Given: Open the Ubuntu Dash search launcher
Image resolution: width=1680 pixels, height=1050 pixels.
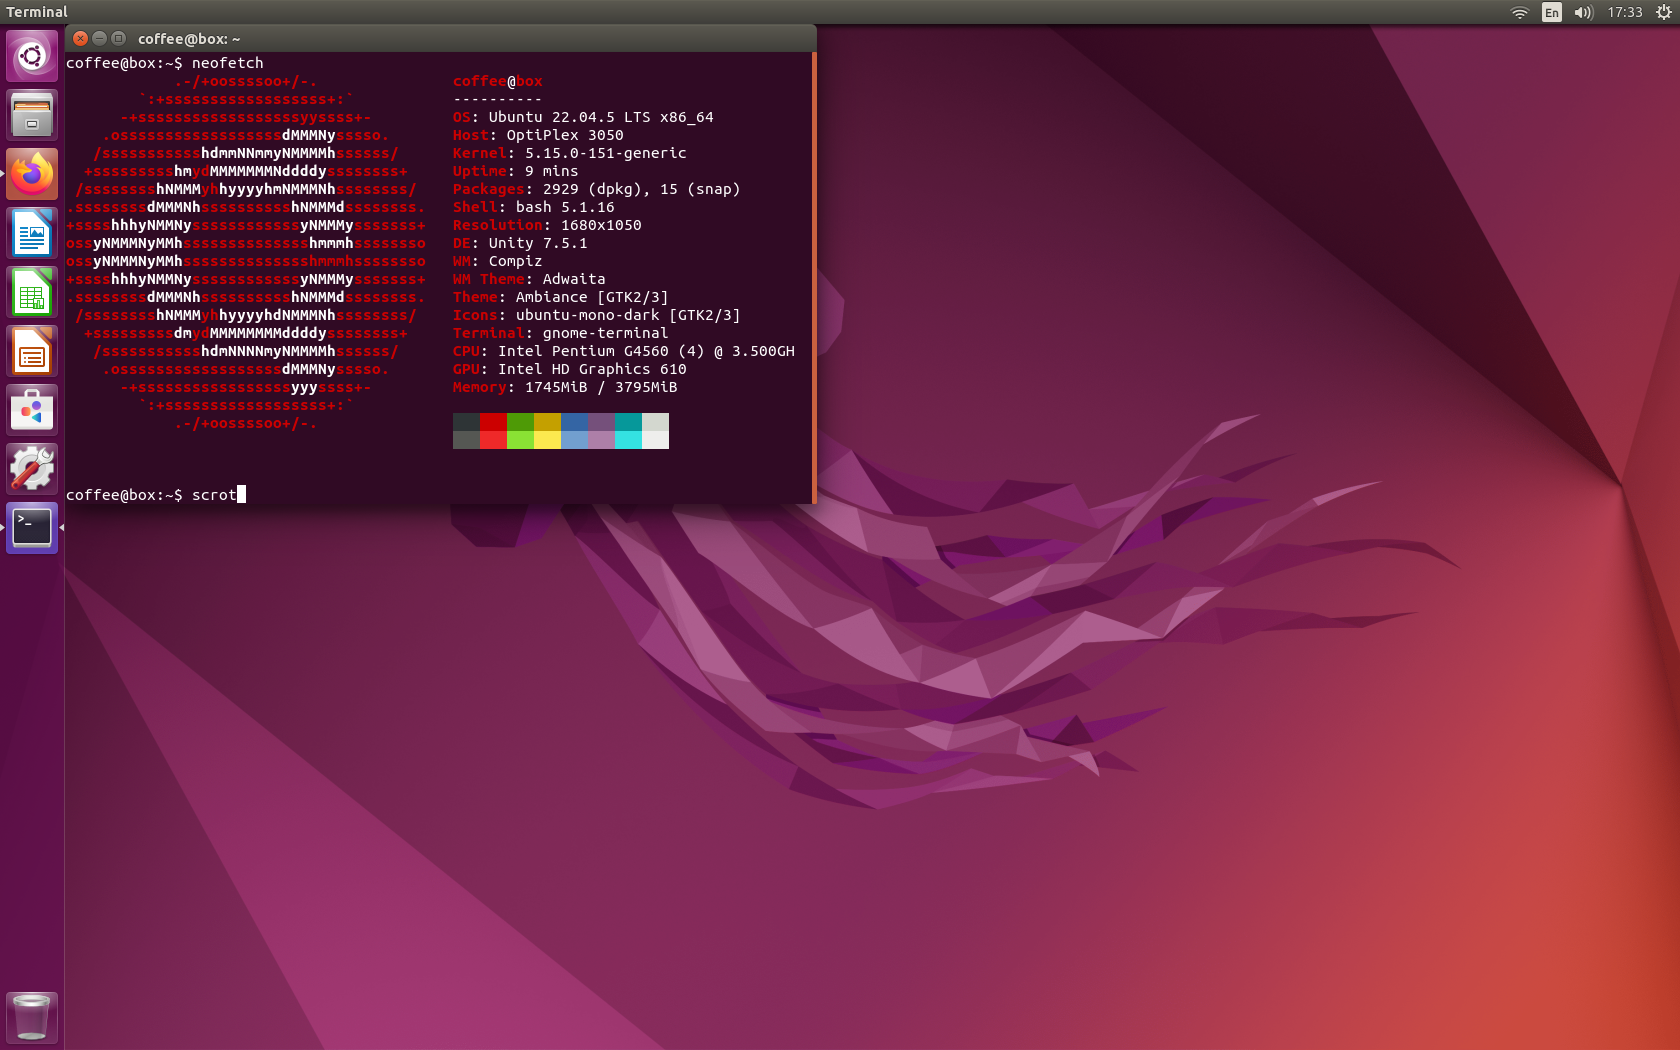Looking at the screenshot, I should (x=32, y=56).
